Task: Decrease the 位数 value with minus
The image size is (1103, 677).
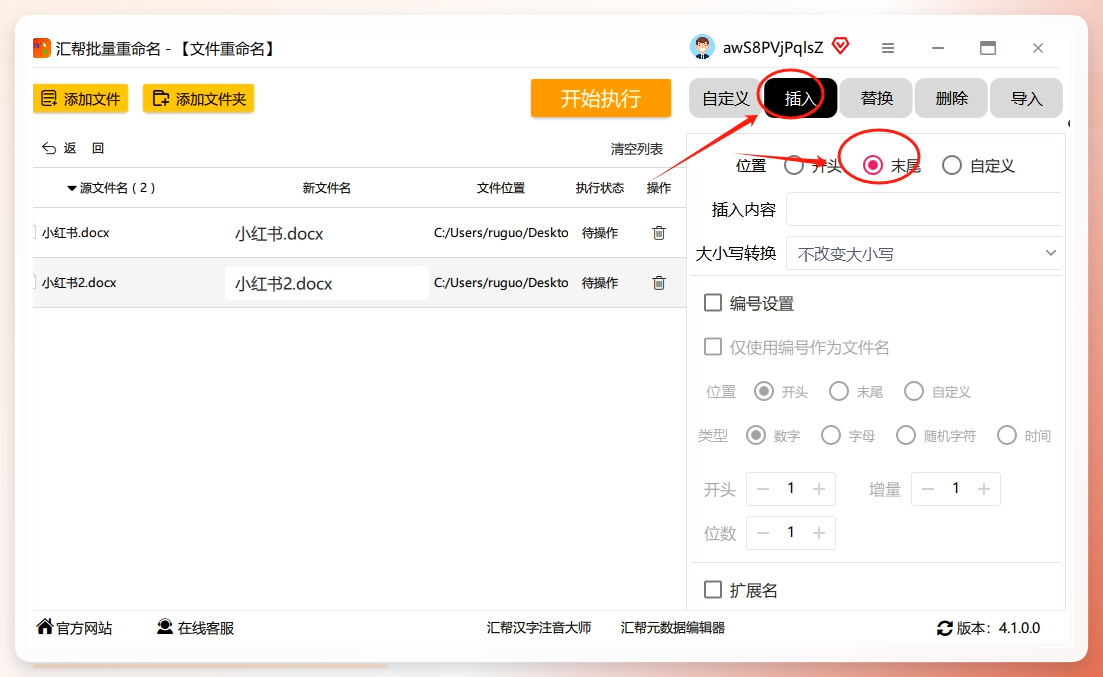Action: (763, 533)
